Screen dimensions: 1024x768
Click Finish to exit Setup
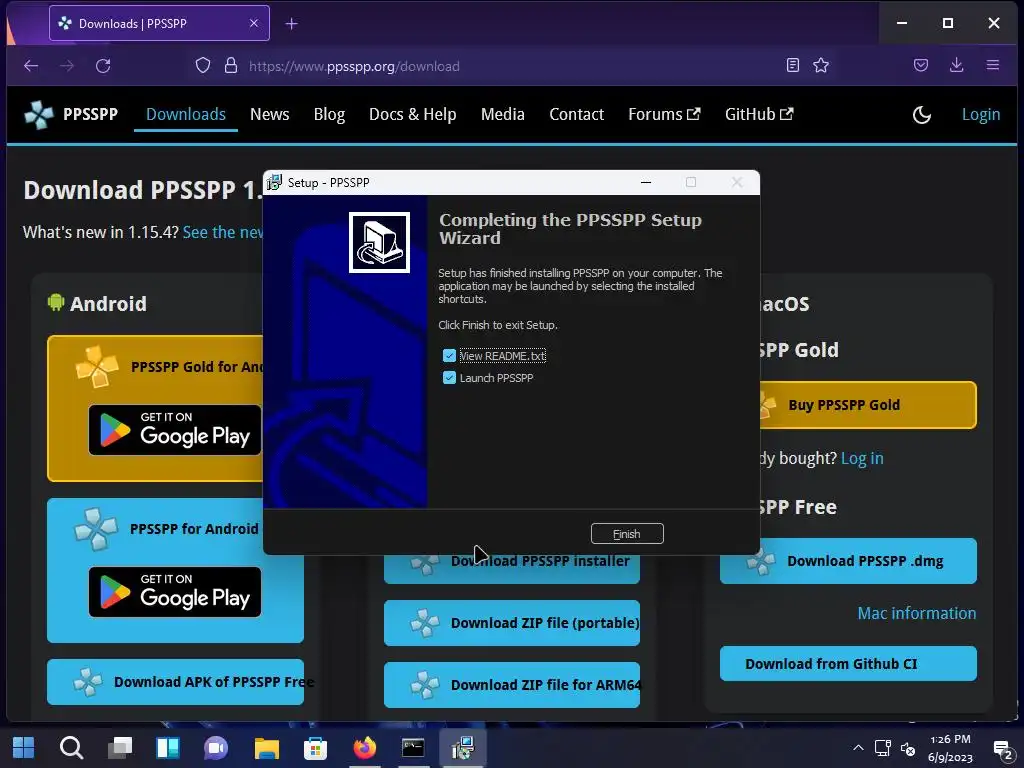627,534
